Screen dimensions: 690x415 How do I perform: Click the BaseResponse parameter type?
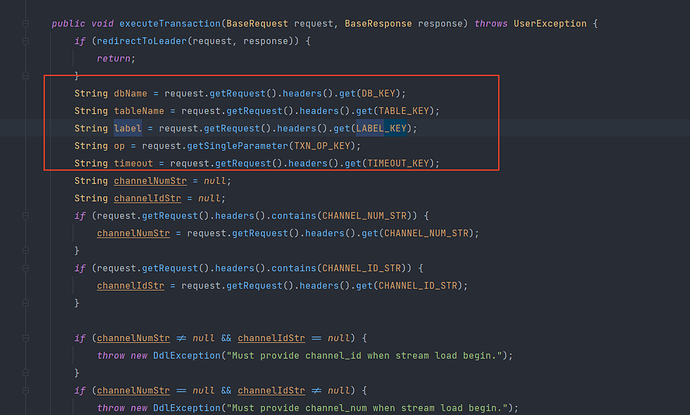pos(376,23)
